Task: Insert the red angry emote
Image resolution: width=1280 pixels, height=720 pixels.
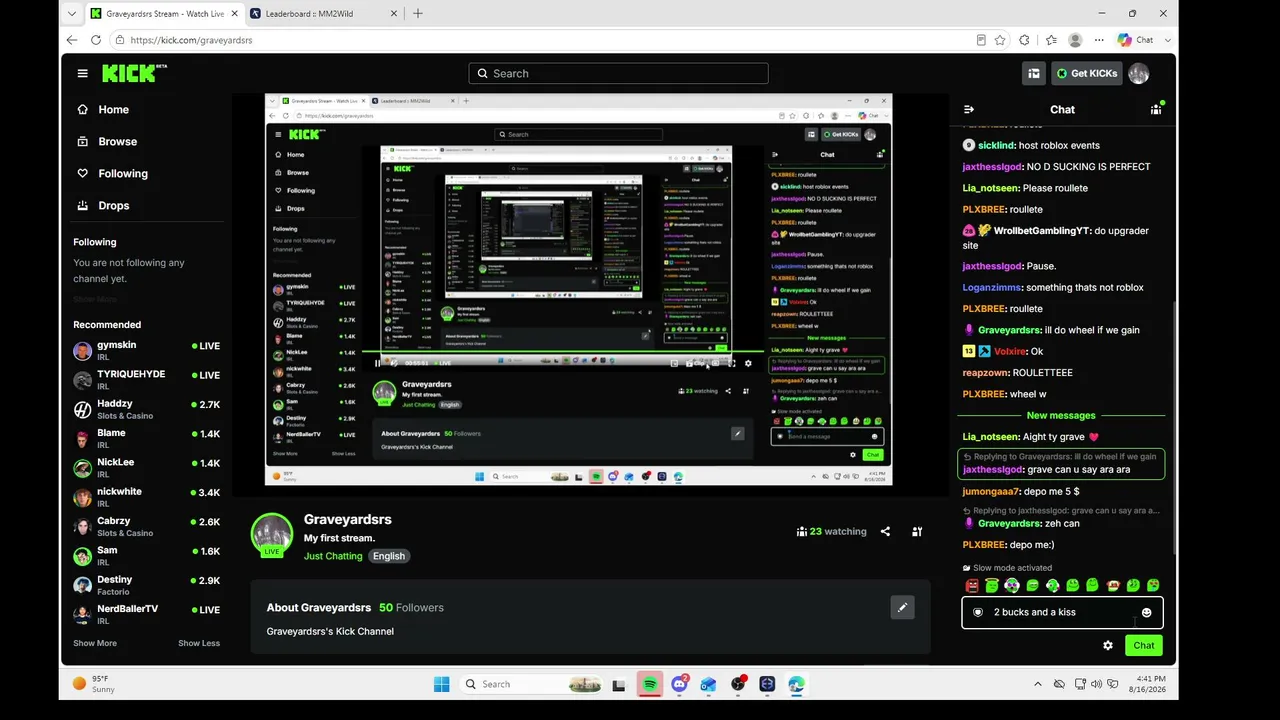Action: (x=972, y=585)
